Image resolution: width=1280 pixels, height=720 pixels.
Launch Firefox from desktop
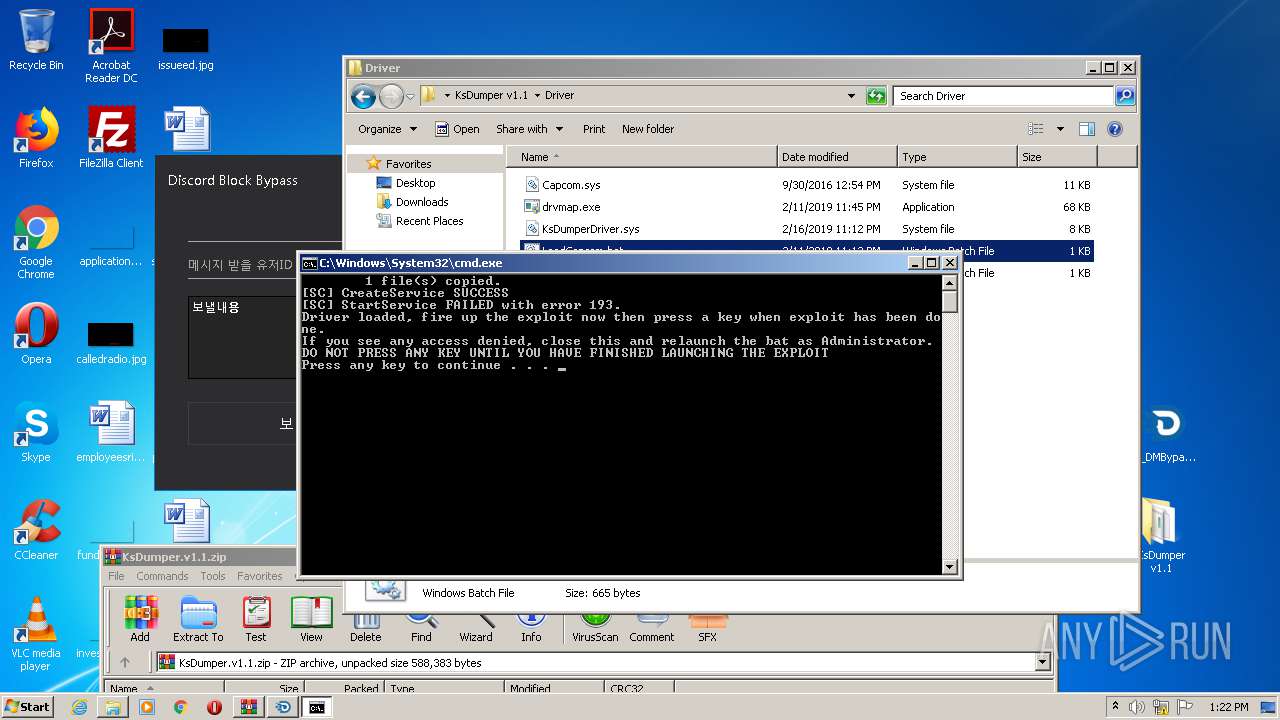click(36, 138)
